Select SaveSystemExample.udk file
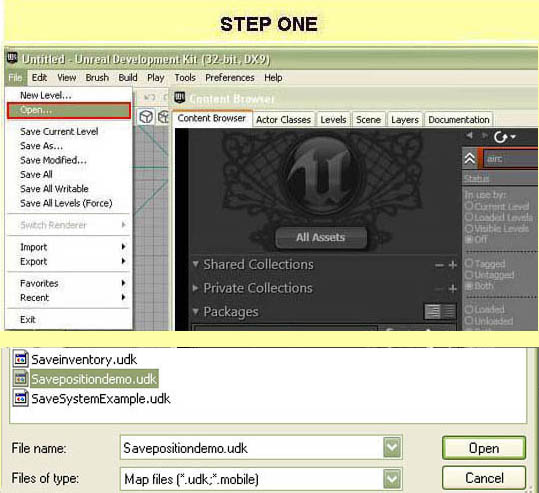This screenshot has height=493, width=539. 91,399
